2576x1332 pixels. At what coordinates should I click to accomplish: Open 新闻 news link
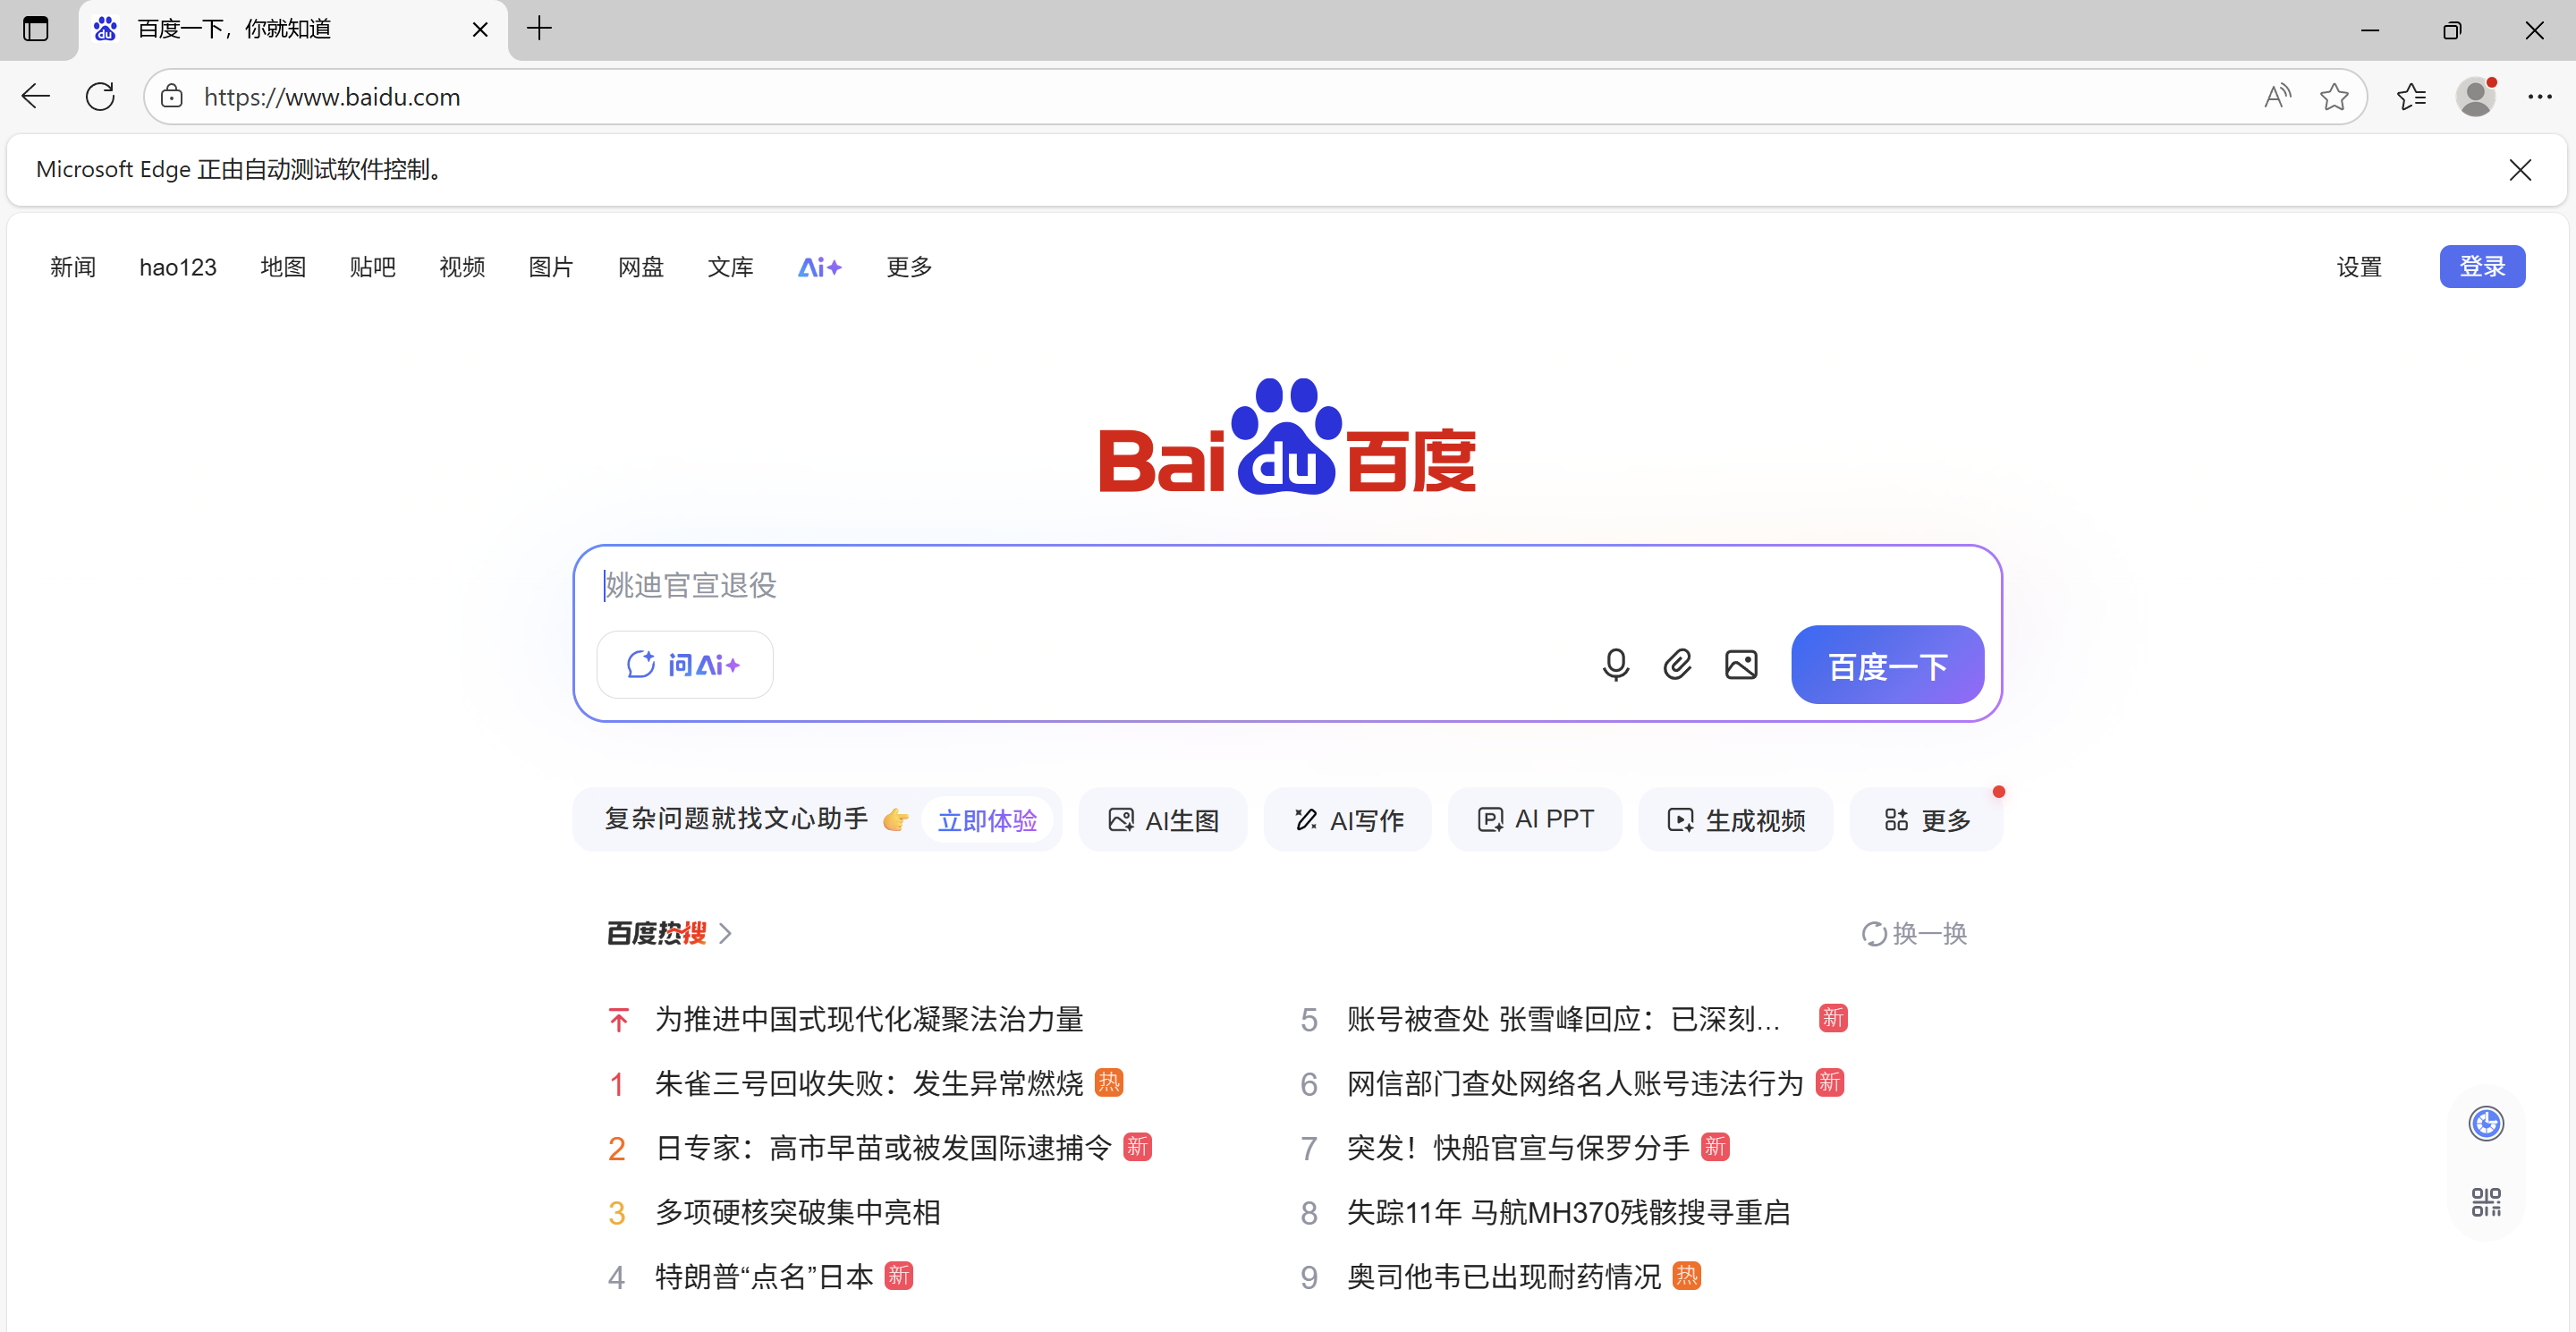(x=73, y=267)
